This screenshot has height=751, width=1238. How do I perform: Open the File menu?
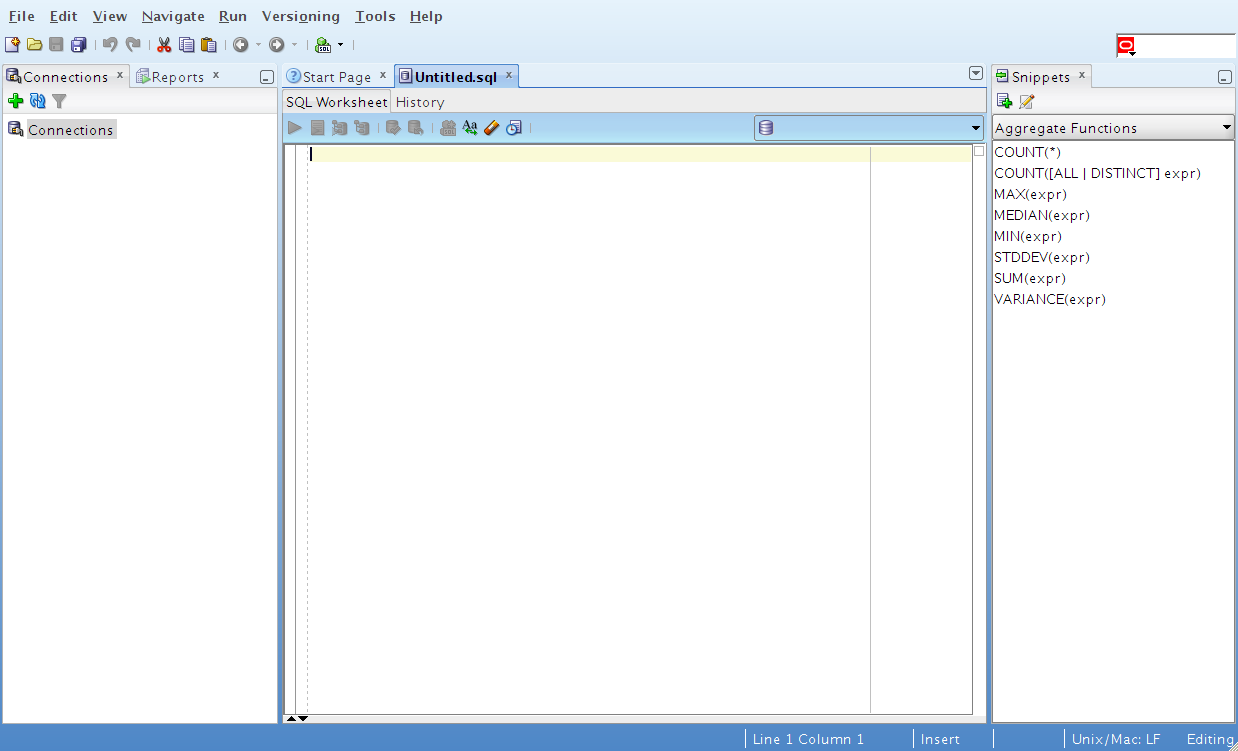(x=21, y=16)
